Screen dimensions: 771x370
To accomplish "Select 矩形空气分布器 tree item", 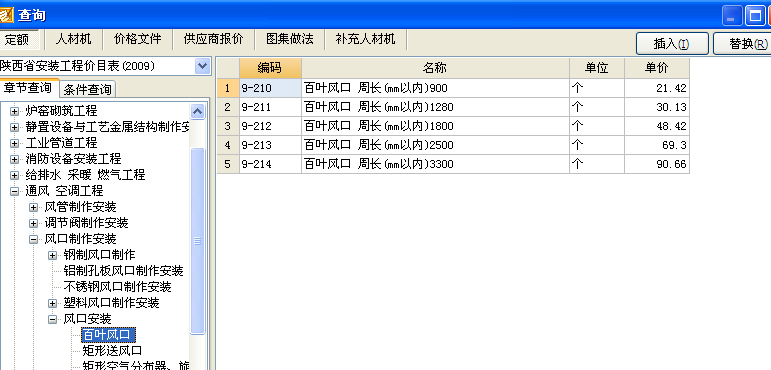I will tap(136, 365).
